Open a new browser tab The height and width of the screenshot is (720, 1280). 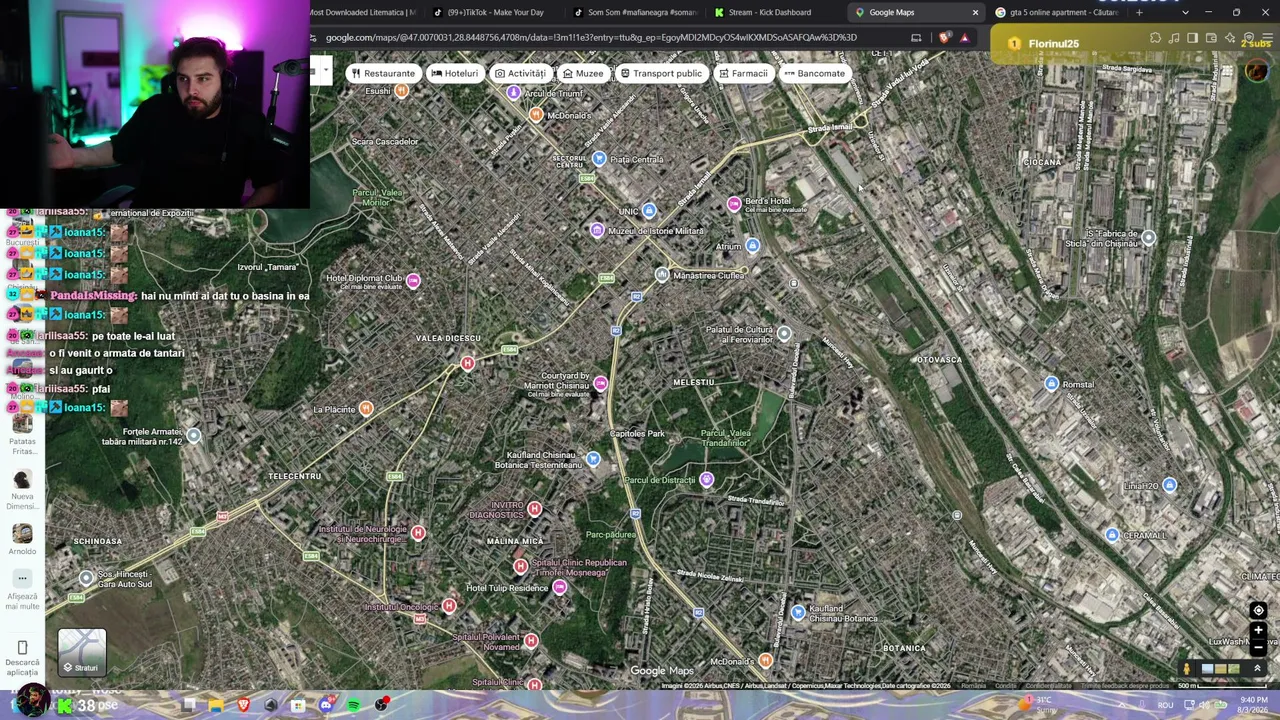tap(1139, 12)
